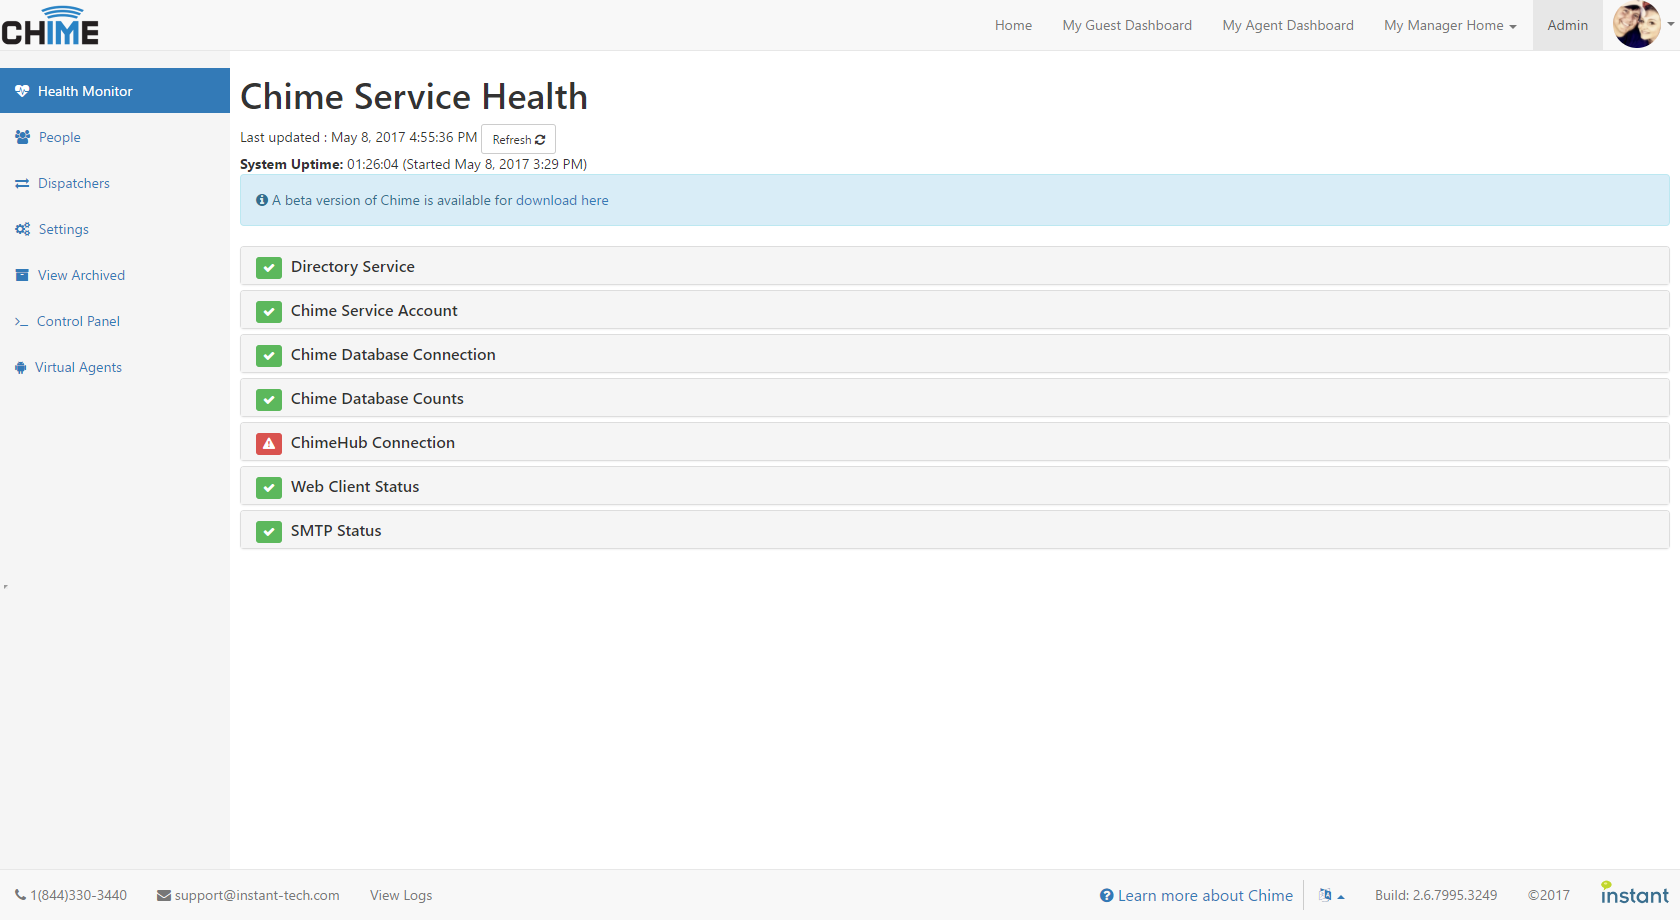Image resolution: width=1680 pixels, height=920 pixels.
Task: Open the Dispatchers sidebar section
Action: tap(115, 183)
